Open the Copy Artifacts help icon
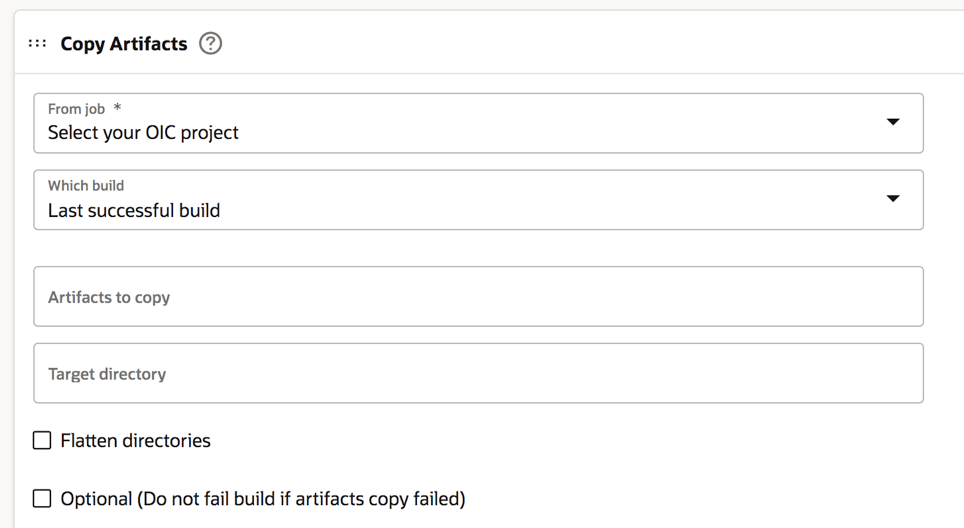This screenshot has width=964, height=528. tap(210, 44)
